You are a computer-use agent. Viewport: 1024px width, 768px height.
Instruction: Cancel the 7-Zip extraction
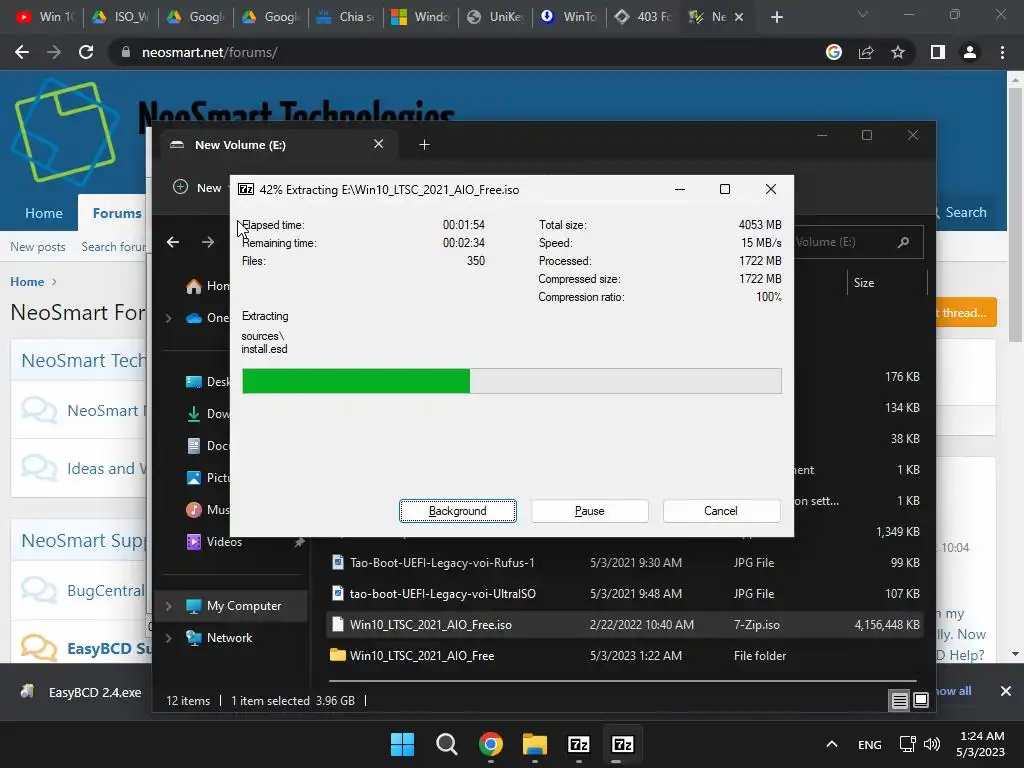click(x=721, y=511)
